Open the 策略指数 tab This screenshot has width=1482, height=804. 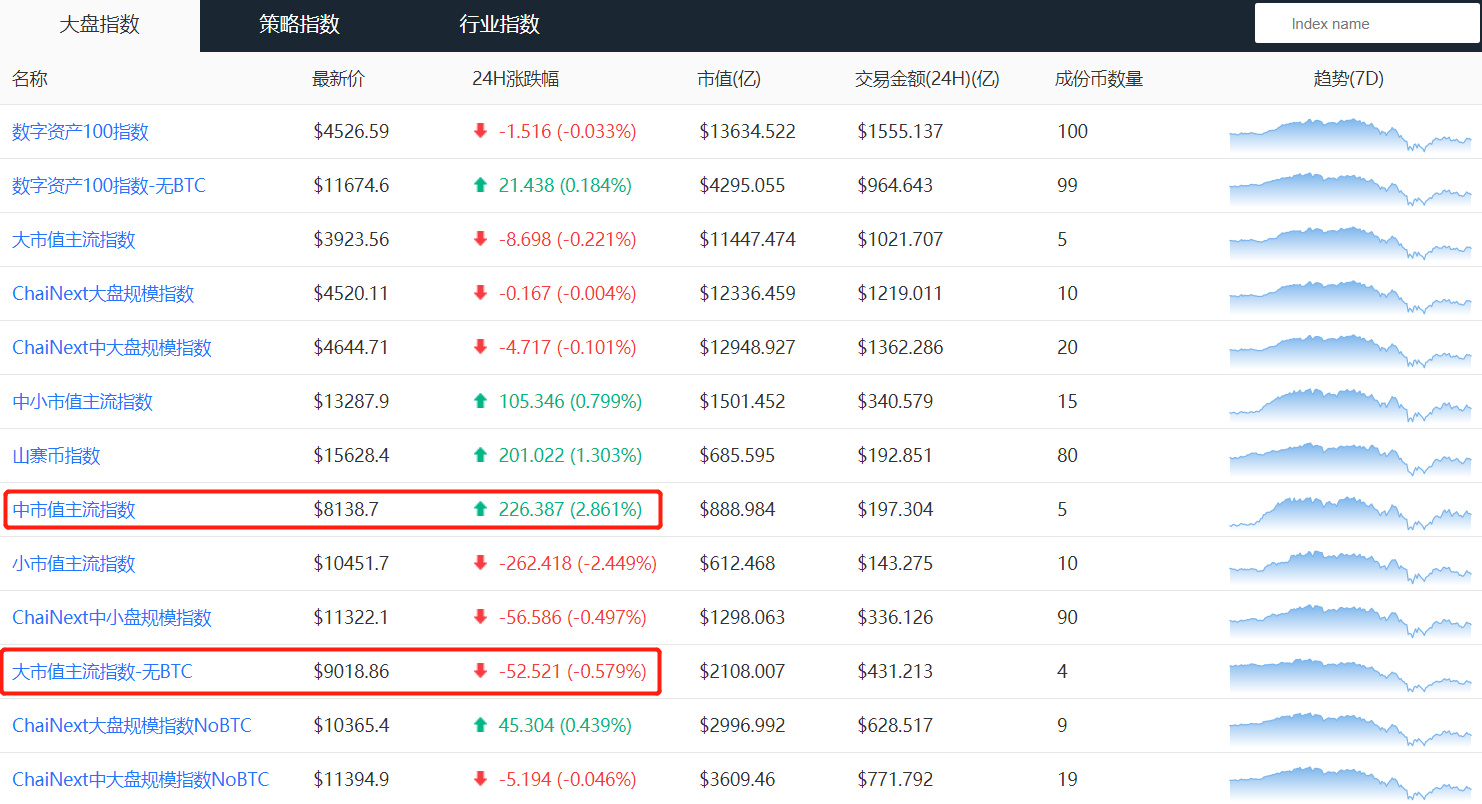tap(300, 25)
